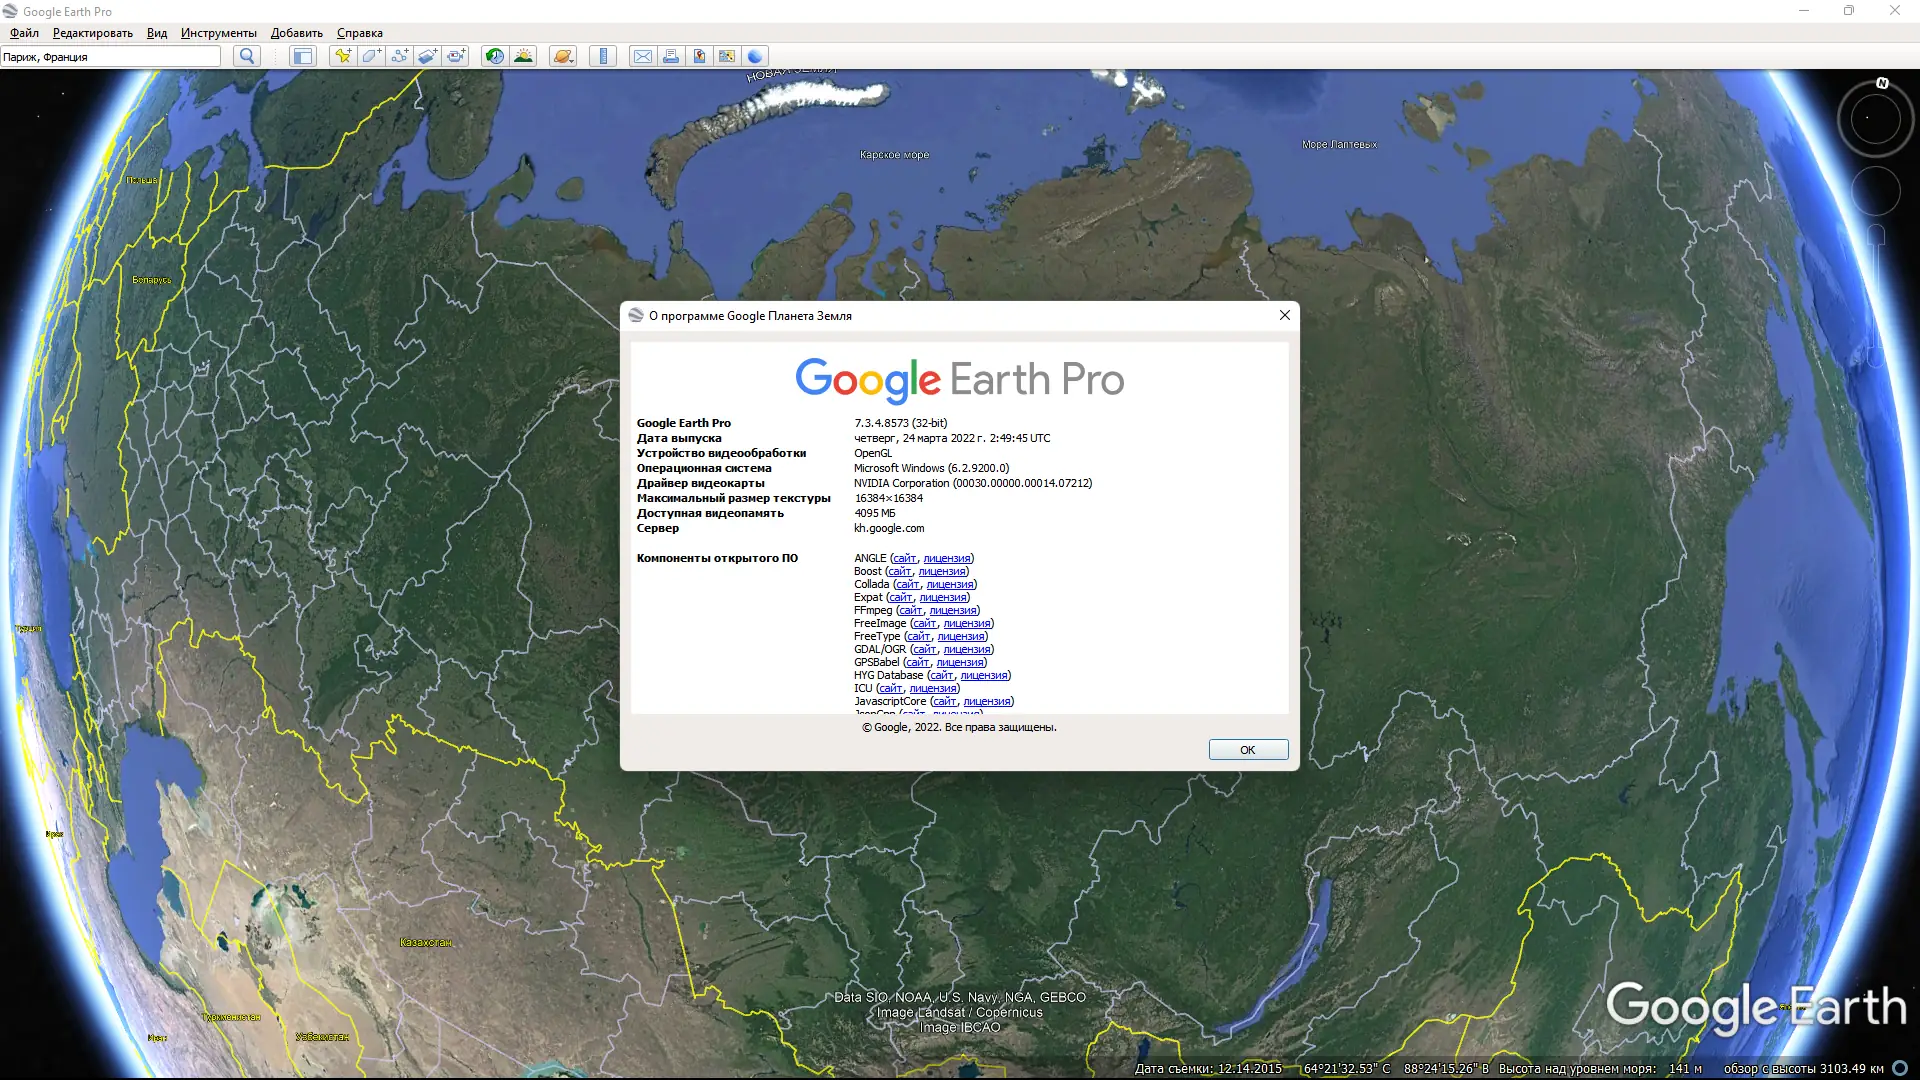
Task: Toggle sunlight across landscape icon
Action: [x=523, y=57]
